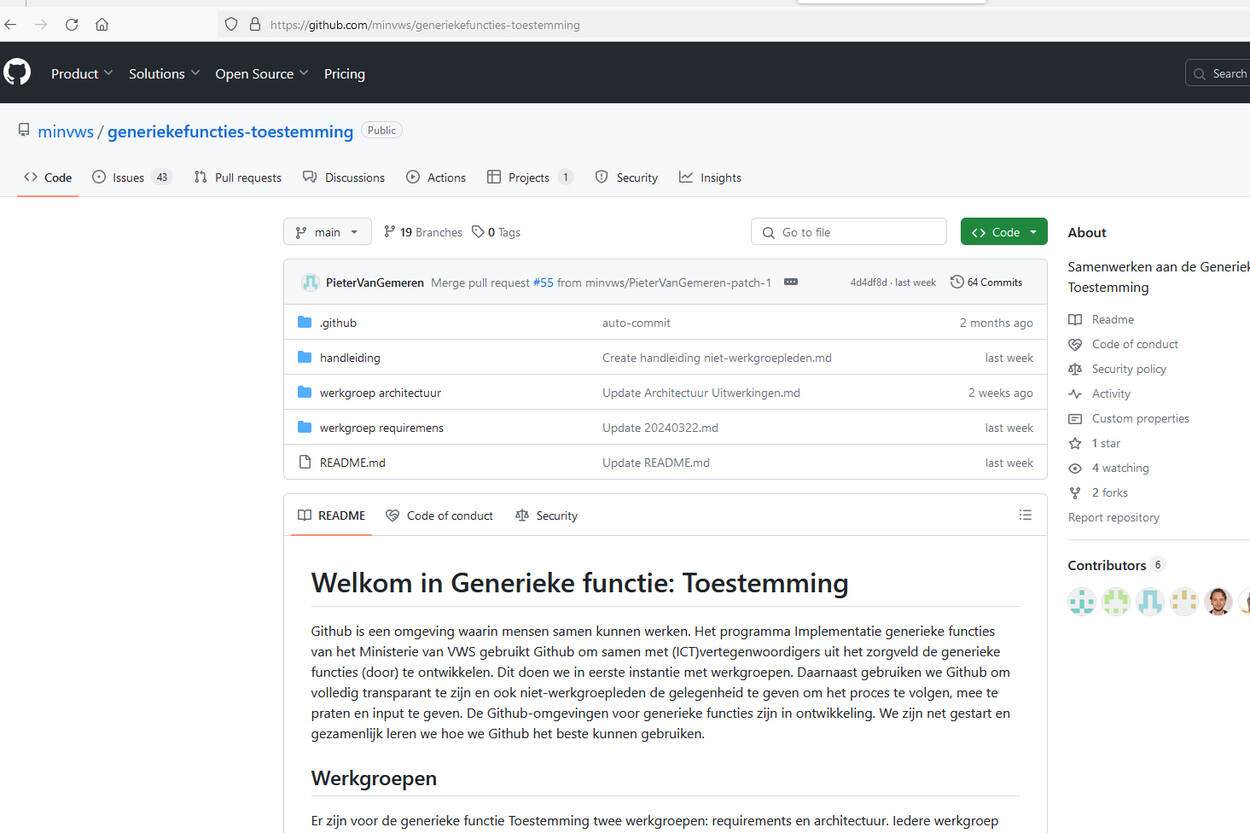
Task: Go back with the browser back arrow
Action: tap(10, 24)
